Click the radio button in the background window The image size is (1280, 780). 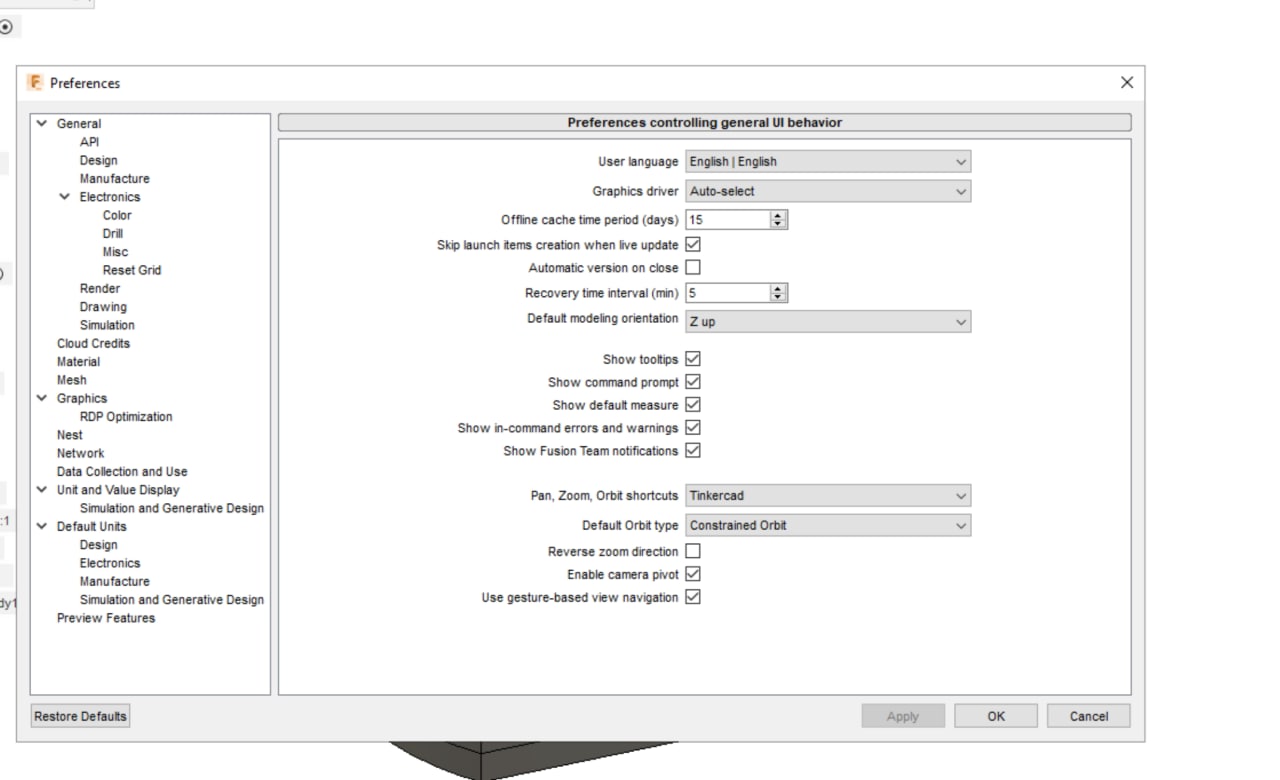point(6,28)
